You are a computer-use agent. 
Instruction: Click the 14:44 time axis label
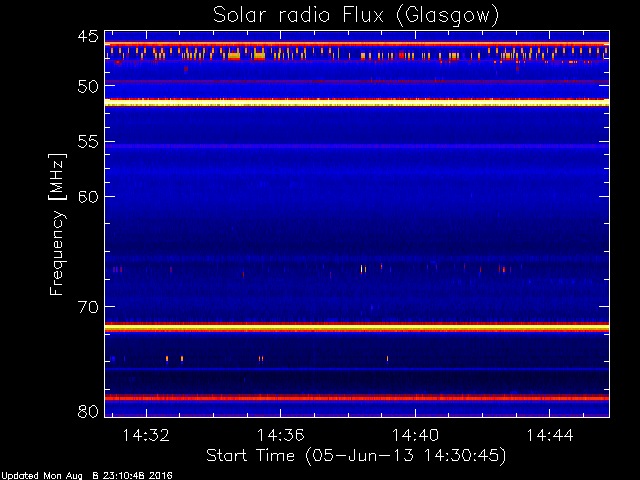(x=549, y=436)
